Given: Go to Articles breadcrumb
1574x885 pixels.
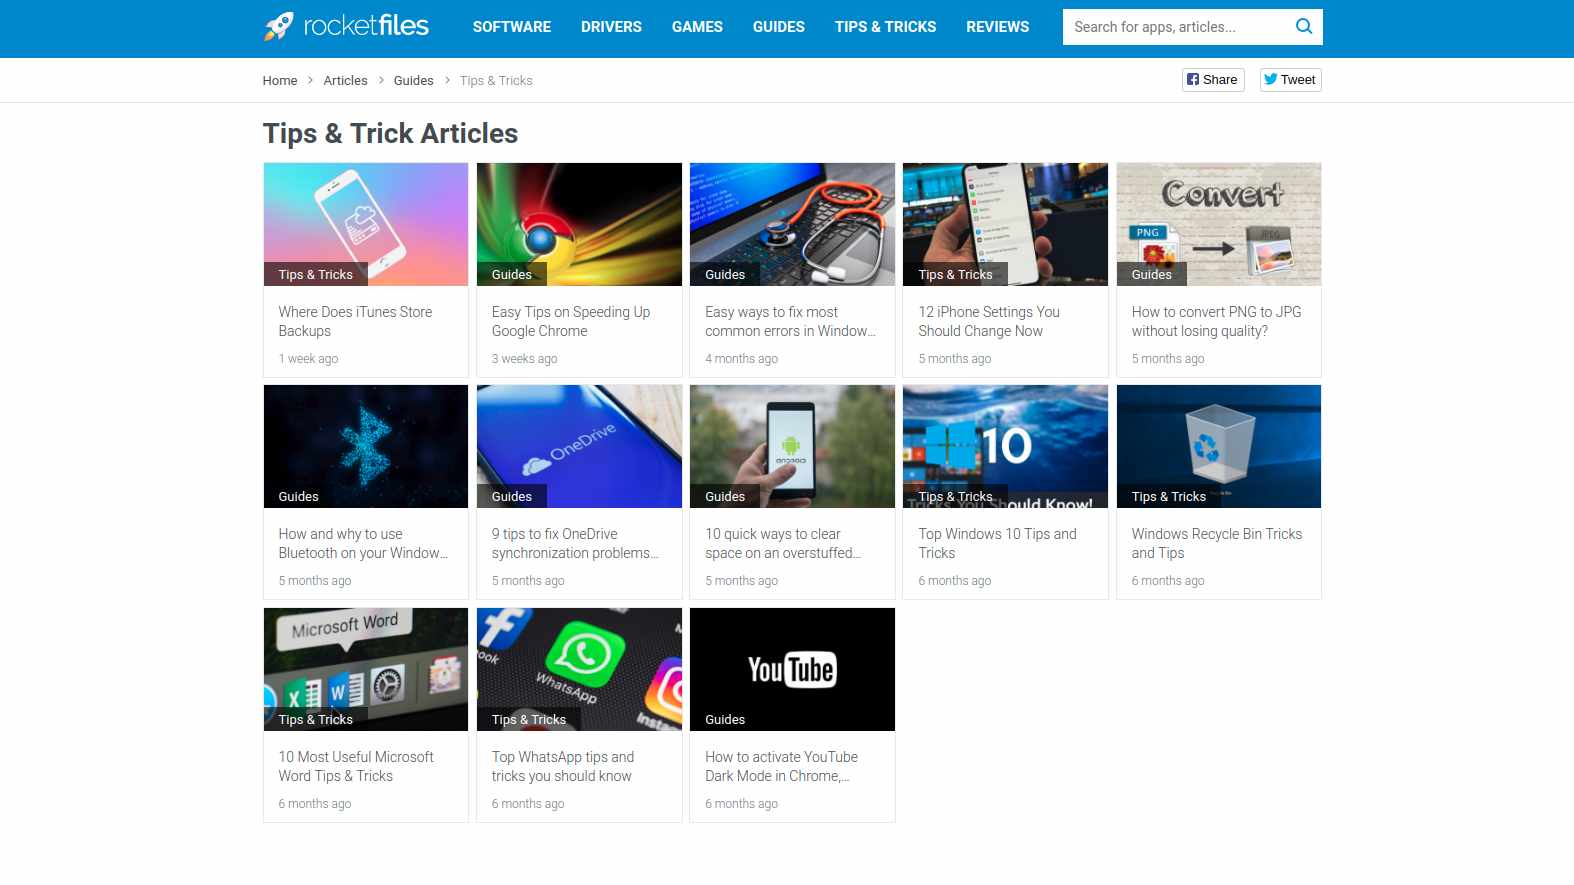Looking at the screenshot, I should [345, 81].
